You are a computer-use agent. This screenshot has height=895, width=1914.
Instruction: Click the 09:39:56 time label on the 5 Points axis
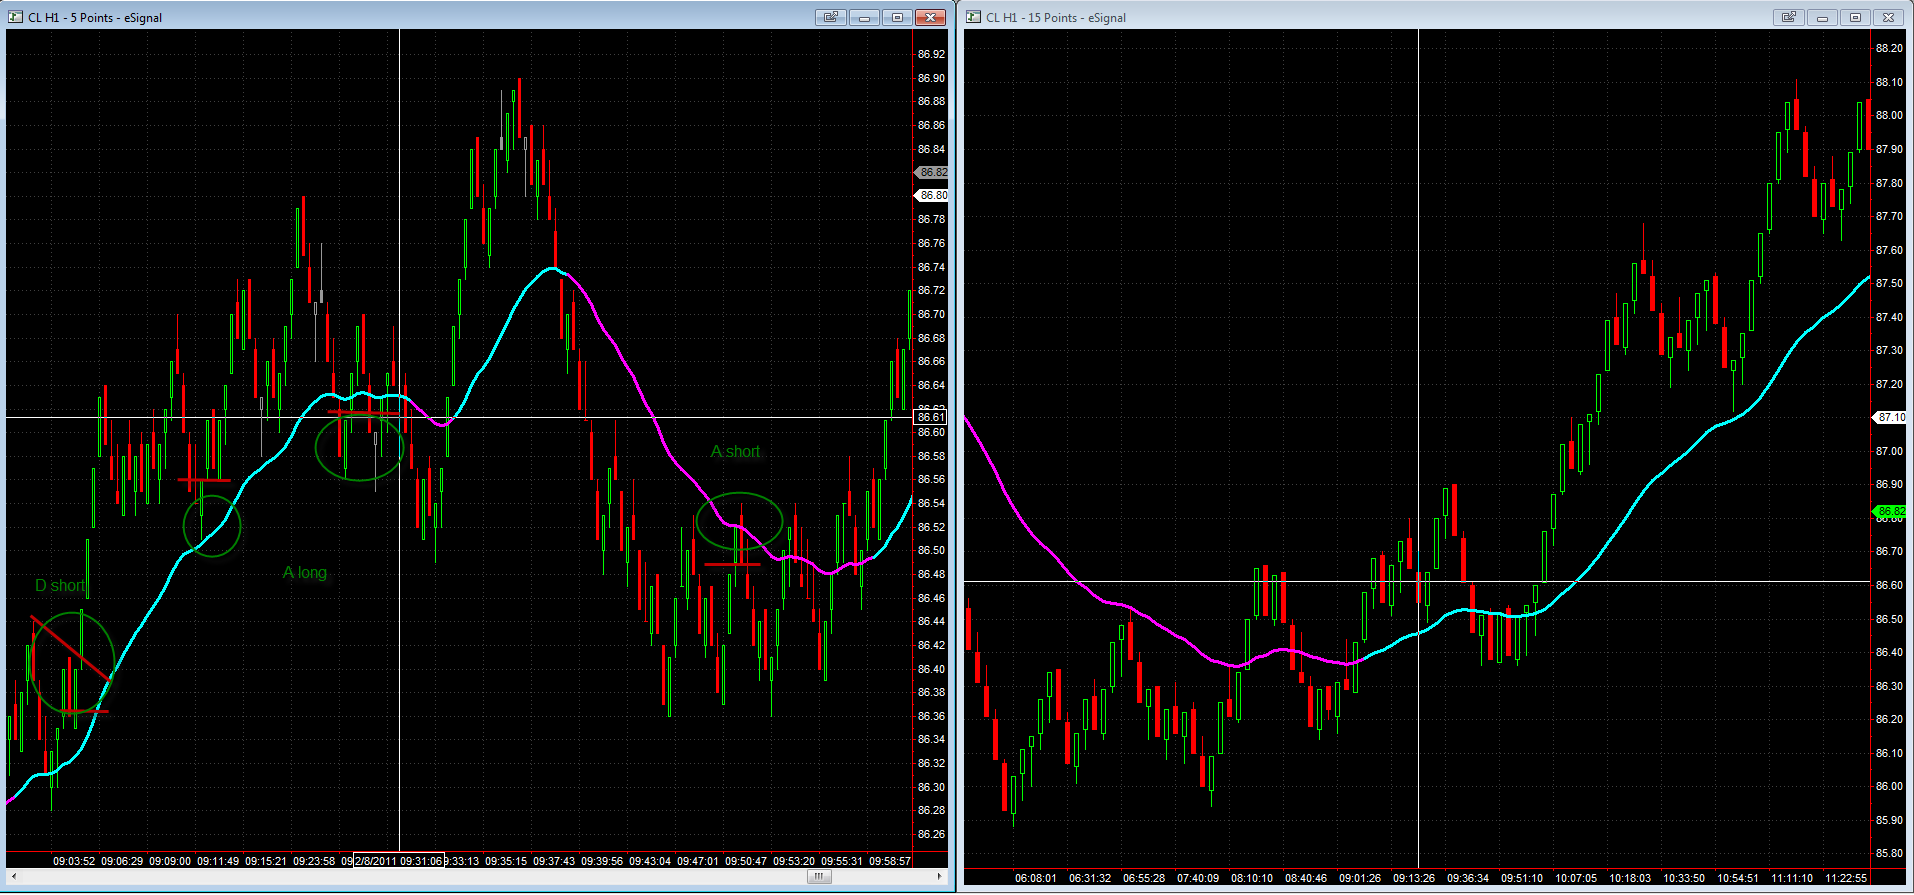coord(602,861)
